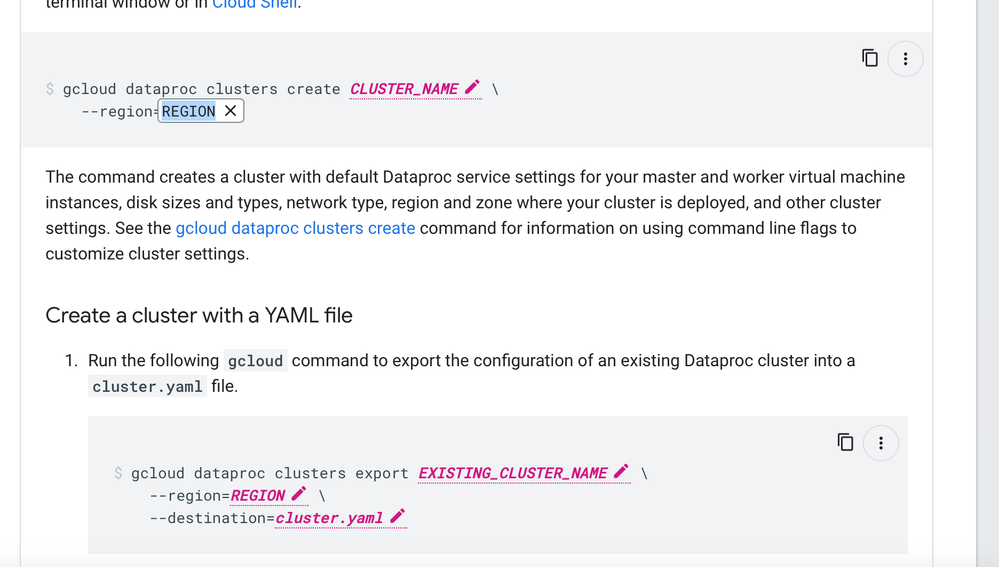Click the inline gcloud code word
The width and height of the screenshot is (999, 567).
click(x=255, y=361)
